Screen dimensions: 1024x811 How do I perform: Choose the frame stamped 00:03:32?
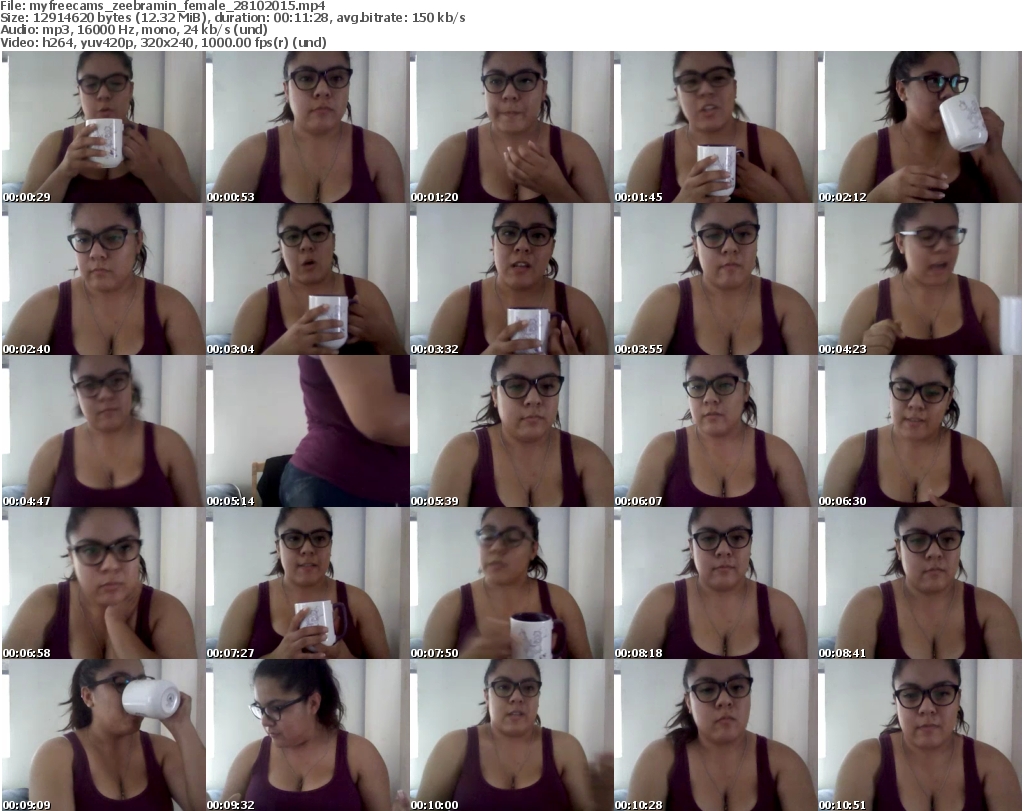click(511, 279)
